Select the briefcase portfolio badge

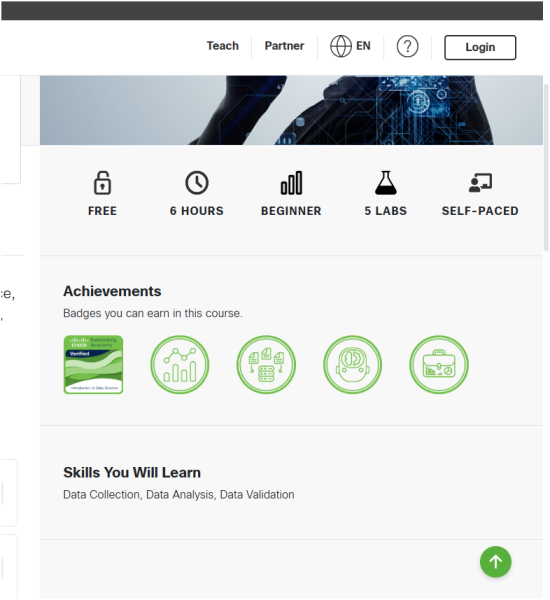(x=439, y=365)
